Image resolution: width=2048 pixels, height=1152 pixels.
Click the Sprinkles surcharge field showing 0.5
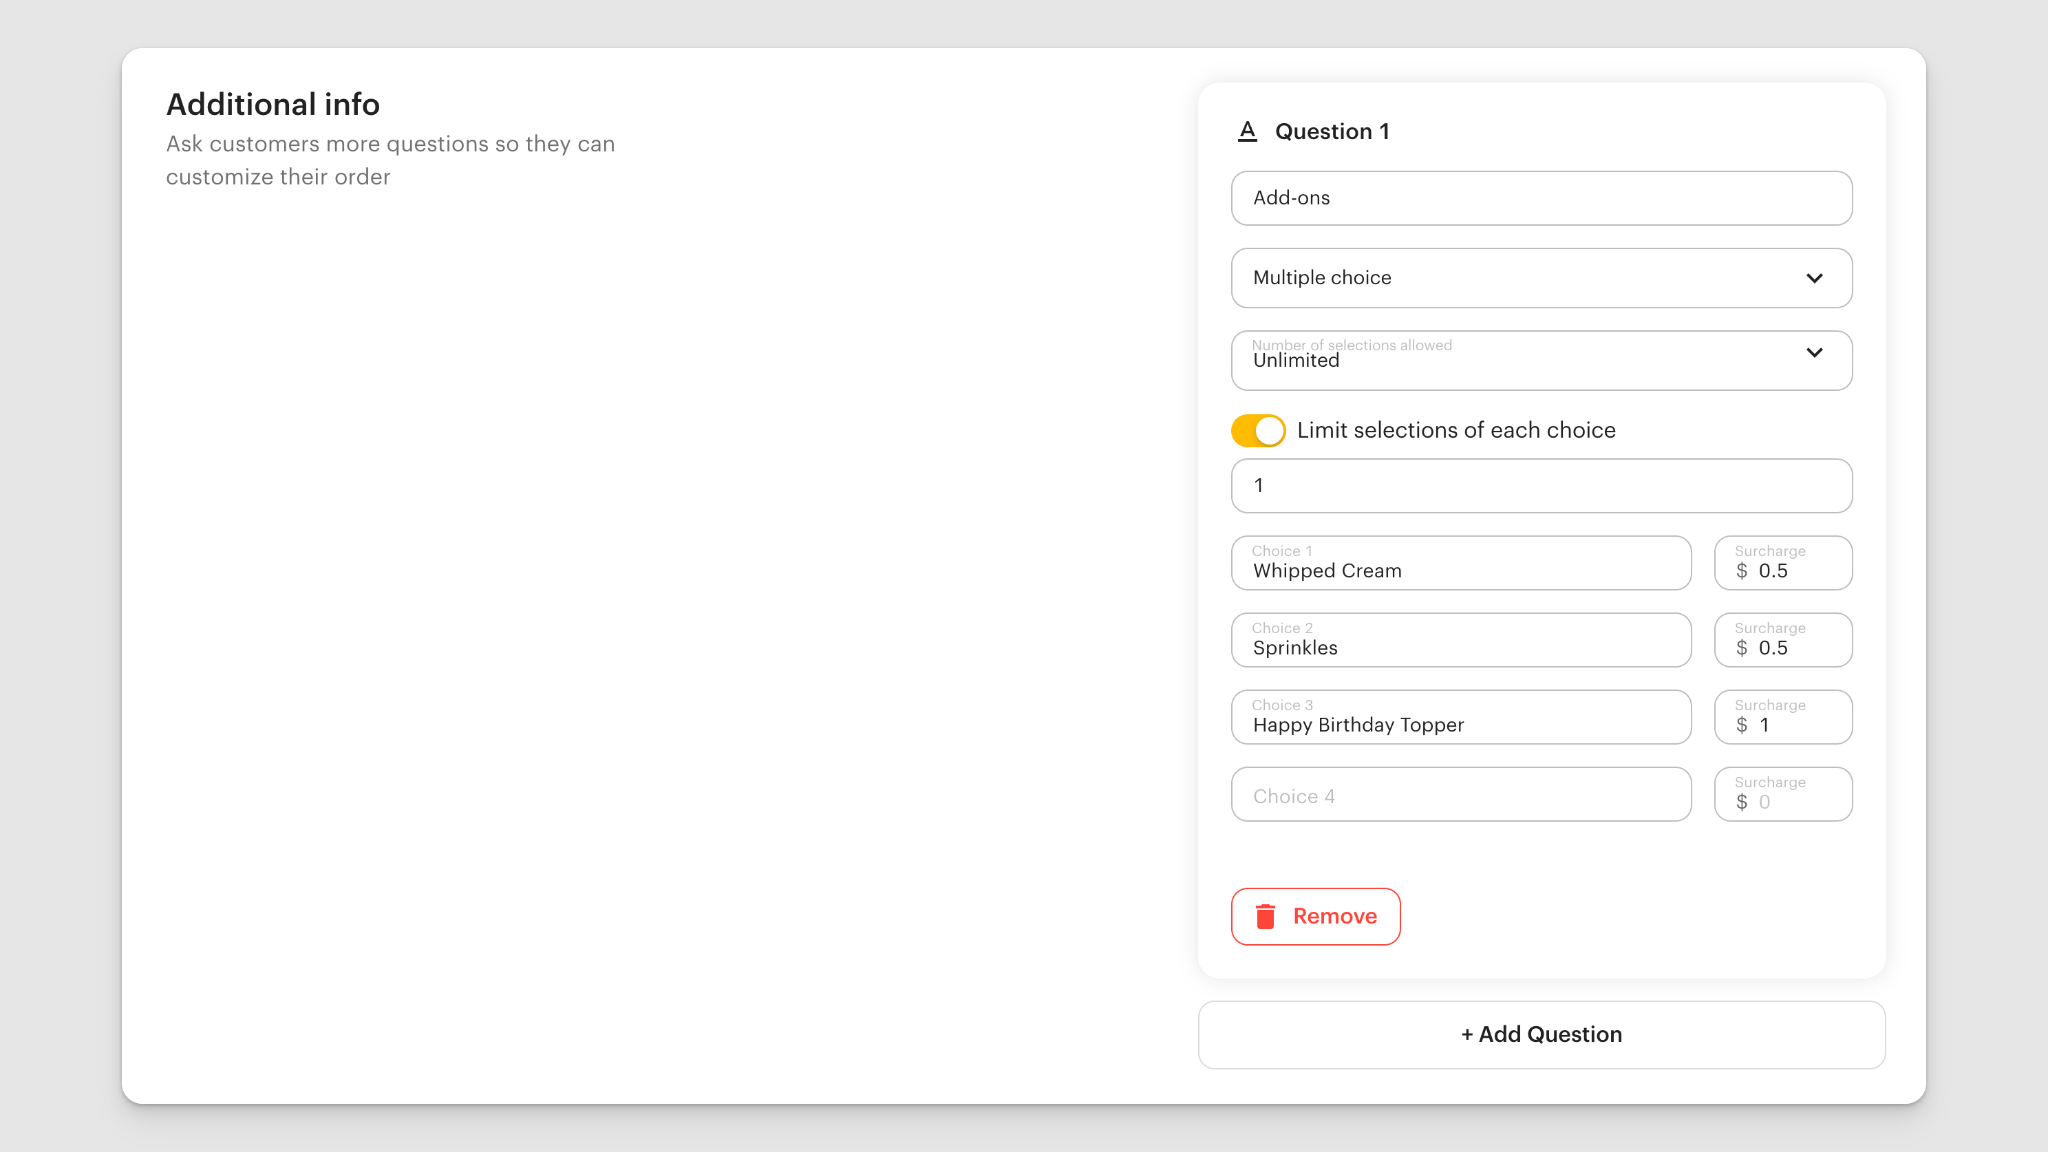click(1783, 647)
